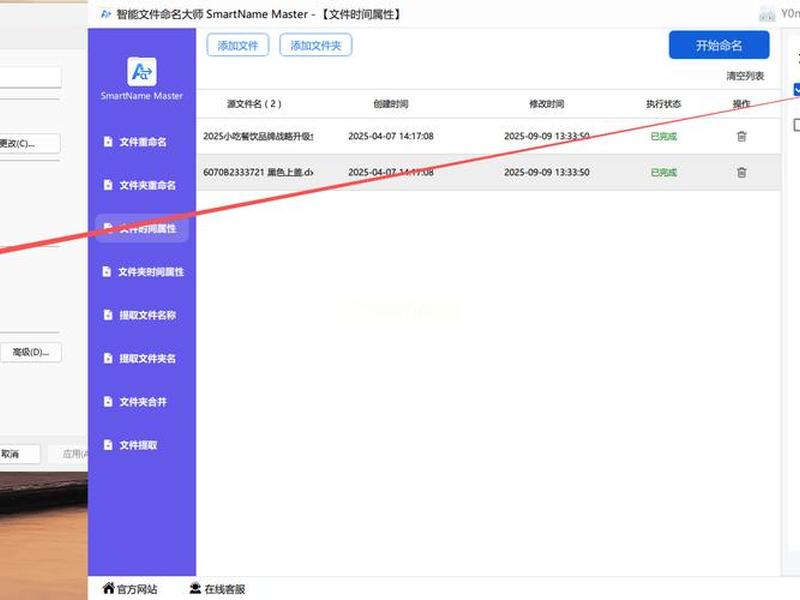Click the 提取文件名称 document icon

click(108, 315)
